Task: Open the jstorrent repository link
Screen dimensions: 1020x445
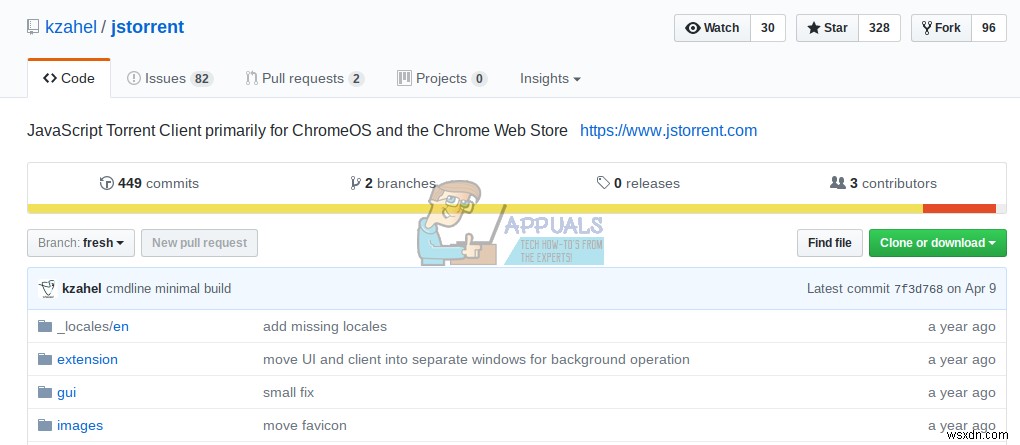Action: click(x=148, y=27)
